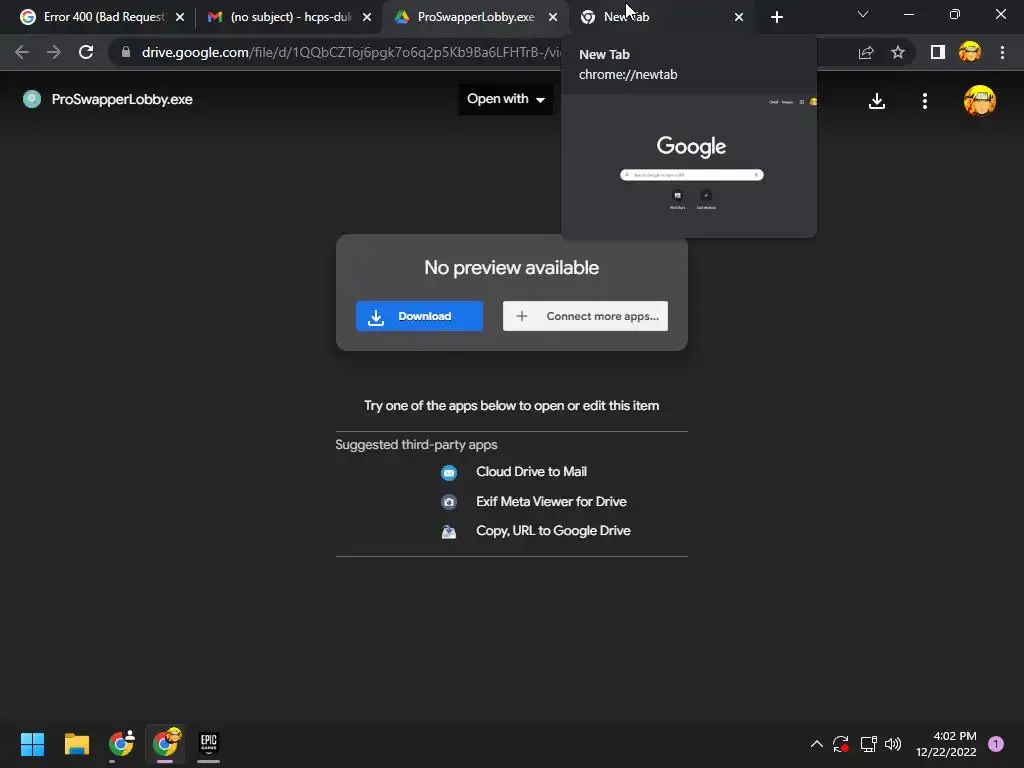Click the Copy URL to Drive icon
The image size is (1024, 768).
pyautogui.click(x=449, y=532)
